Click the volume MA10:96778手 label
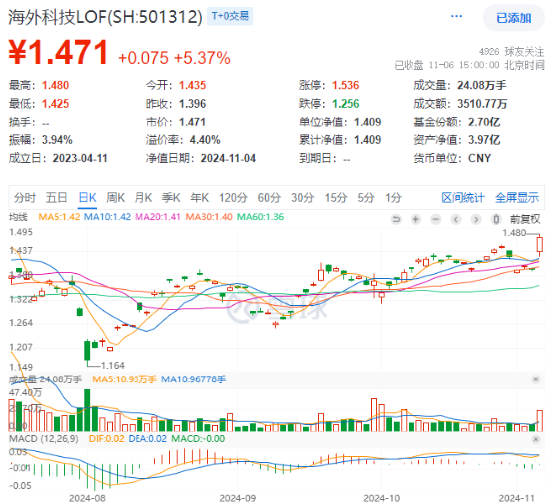 194,379
